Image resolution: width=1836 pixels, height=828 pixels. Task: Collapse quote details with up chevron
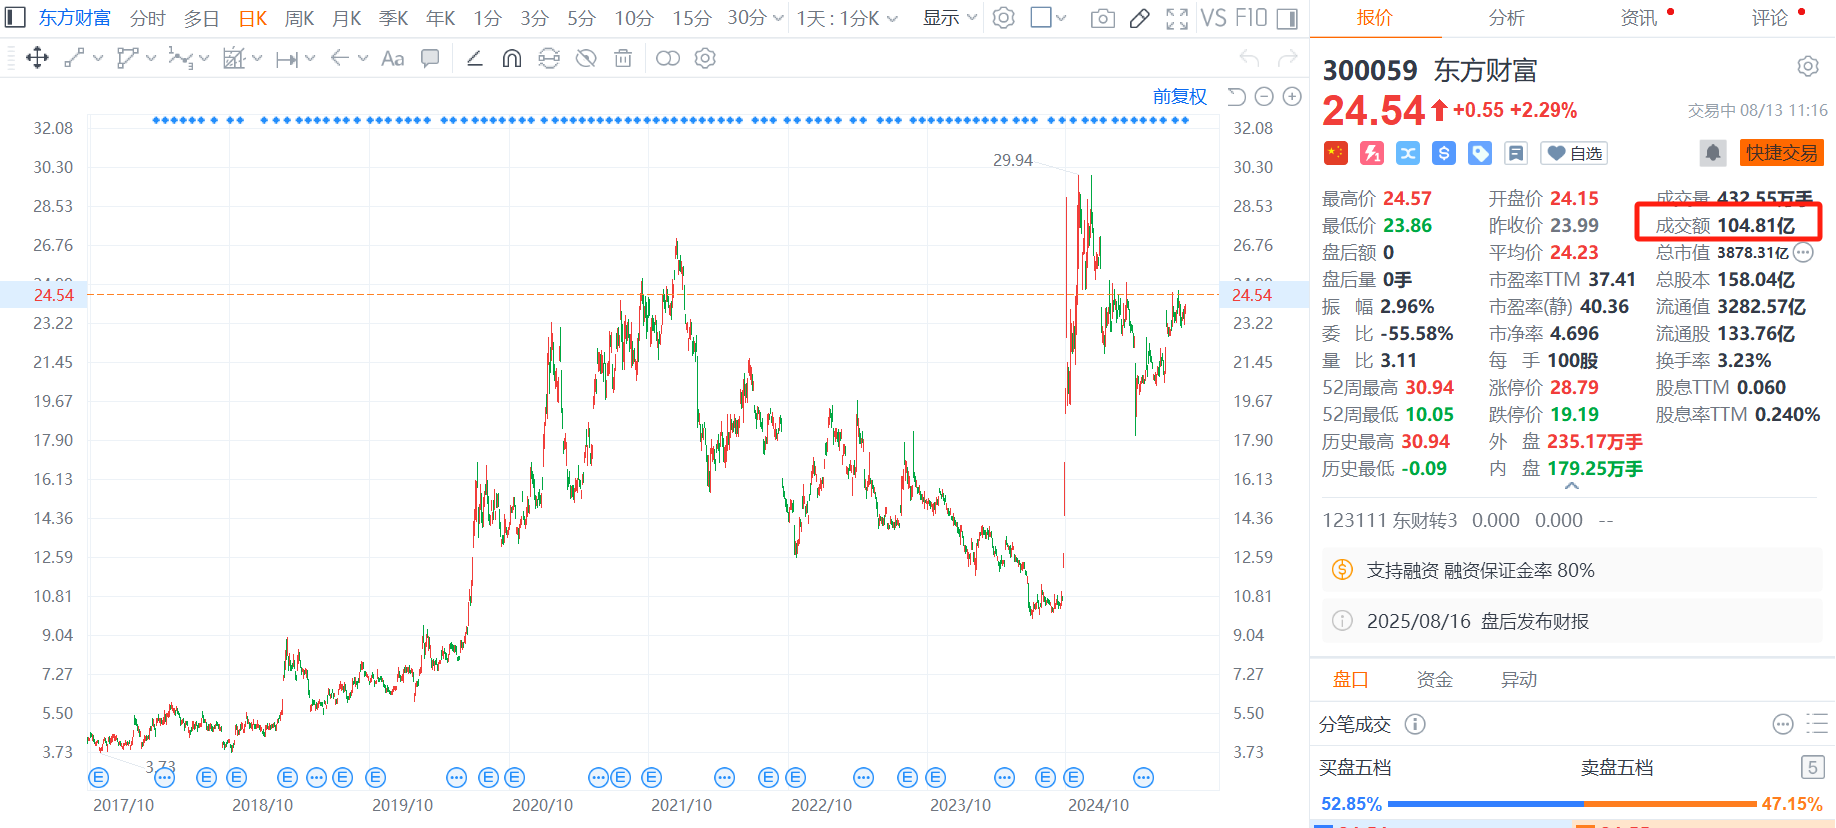tap(1572, 486)
